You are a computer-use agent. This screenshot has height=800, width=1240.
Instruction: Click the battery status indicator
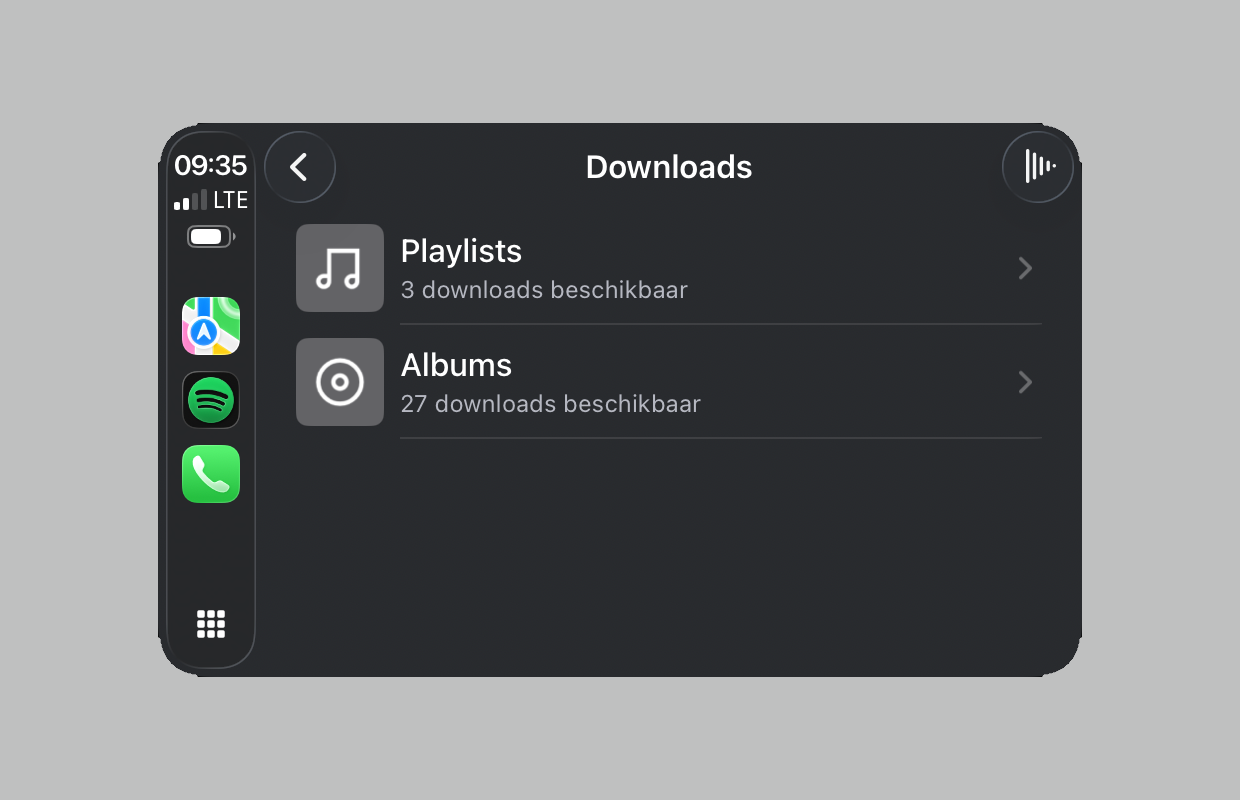pyautogui.click(x=211, y=237)
